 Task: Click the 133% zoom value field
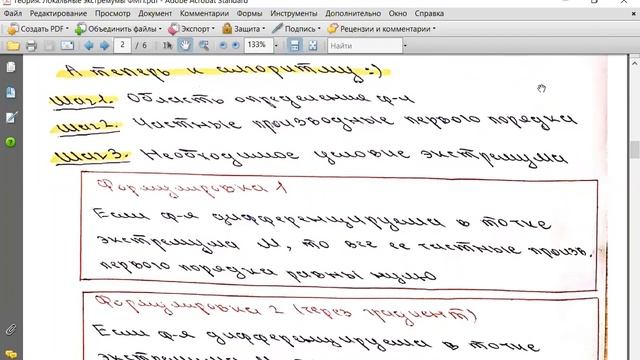coord(258,45)
